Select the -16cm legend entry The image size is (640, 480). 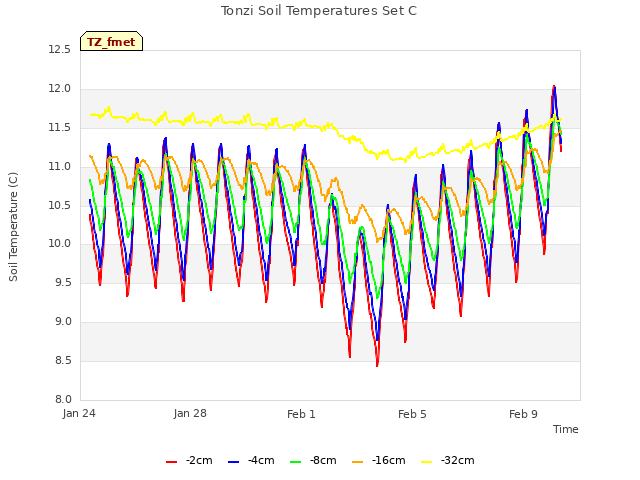(378, 460)
